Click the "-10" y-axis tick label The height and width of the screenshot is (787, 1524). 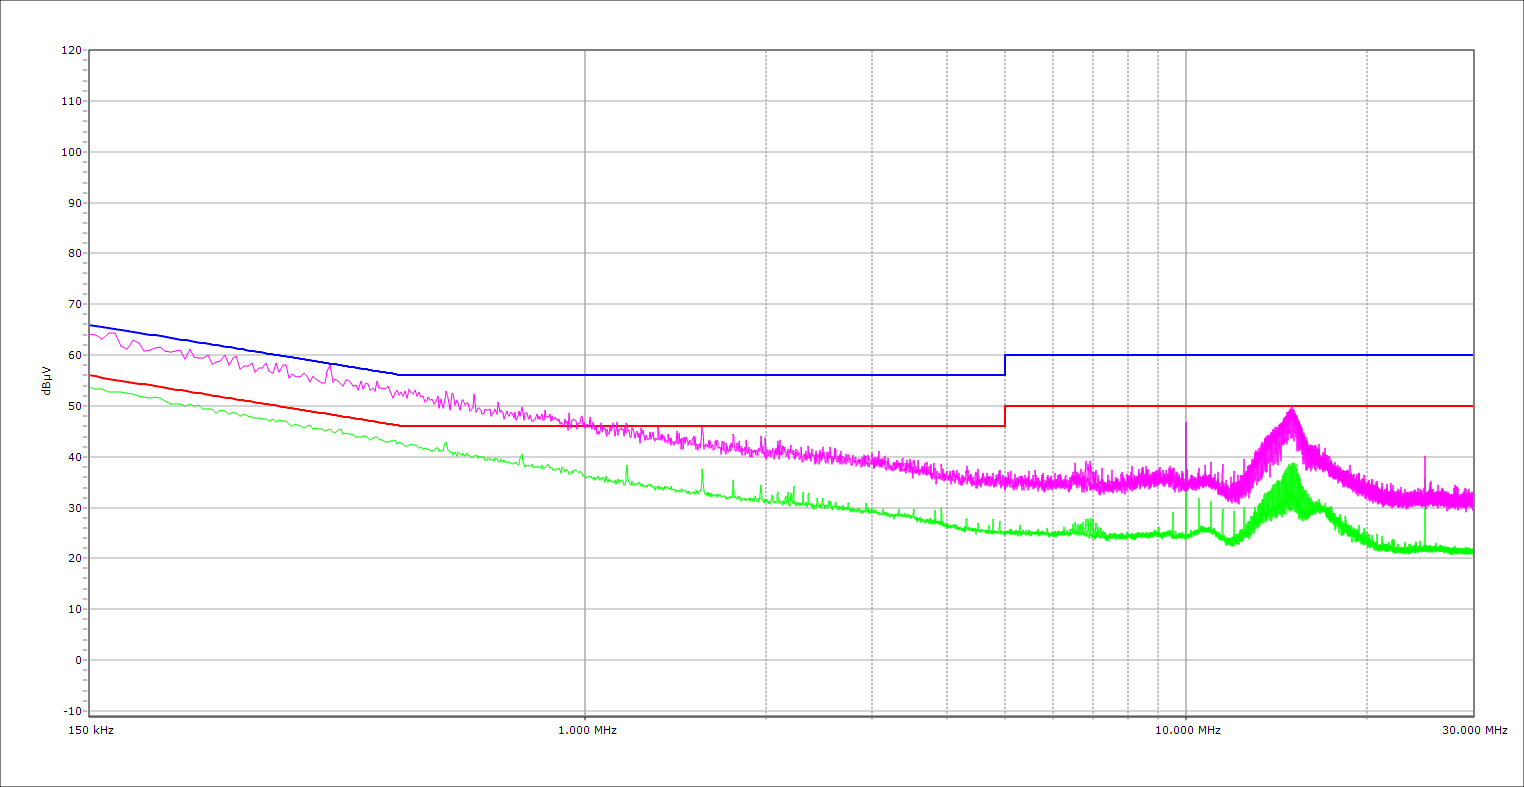pyautogui.click(x=71, y=711)
